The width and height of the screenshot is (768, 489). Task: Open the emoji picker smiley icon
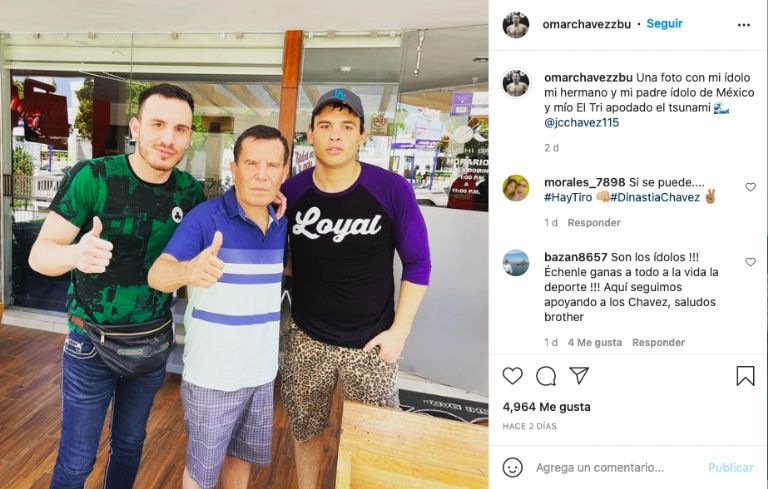coord(512,467)
